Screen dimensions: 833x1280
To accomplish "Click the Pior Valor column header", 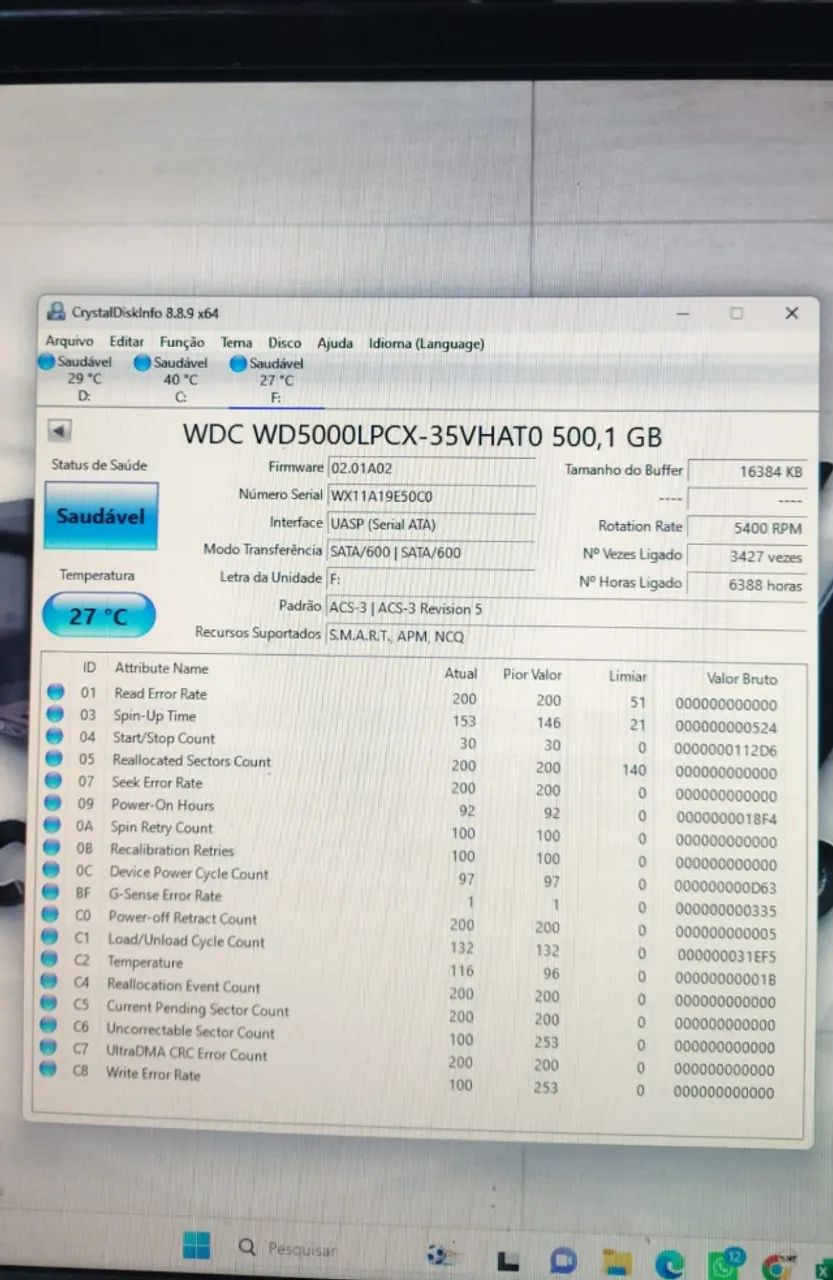I will 532,675.
